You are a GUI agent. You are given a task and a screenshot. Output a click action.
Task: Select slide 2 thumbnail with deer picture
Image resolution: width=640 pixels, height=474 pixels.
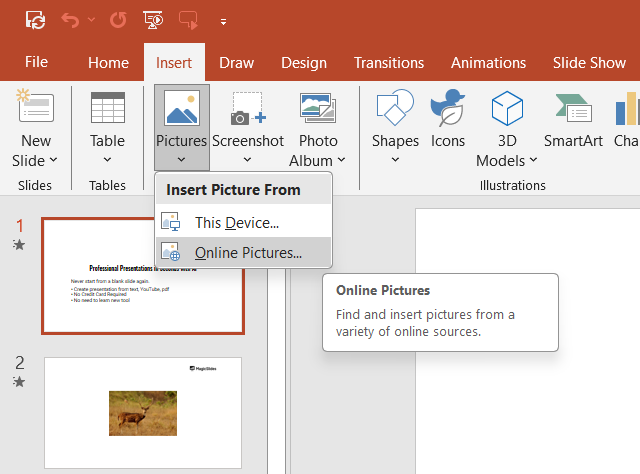pos(142,411)
